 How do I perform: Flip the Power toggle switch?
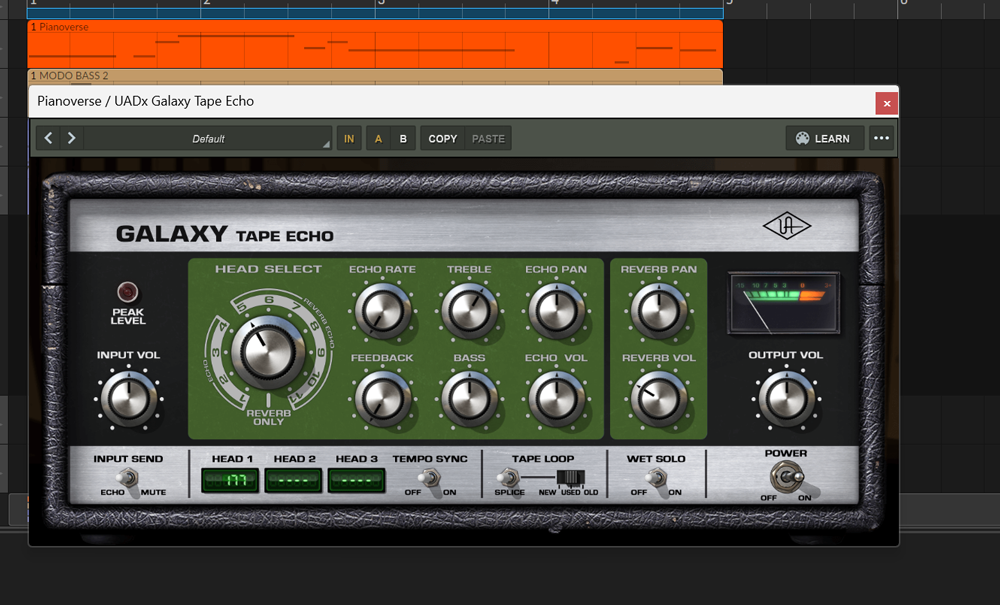click(793, 478)
